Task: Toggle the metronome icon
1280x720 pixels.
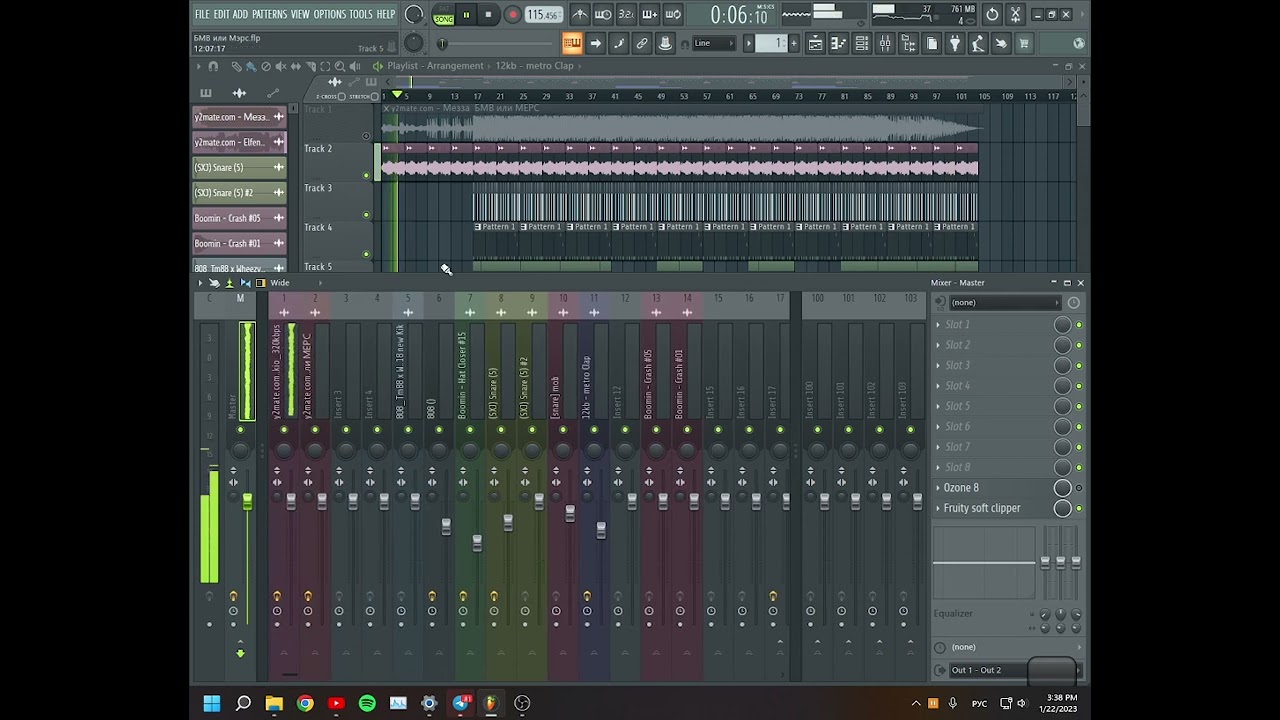Action: tap(580, 14)
